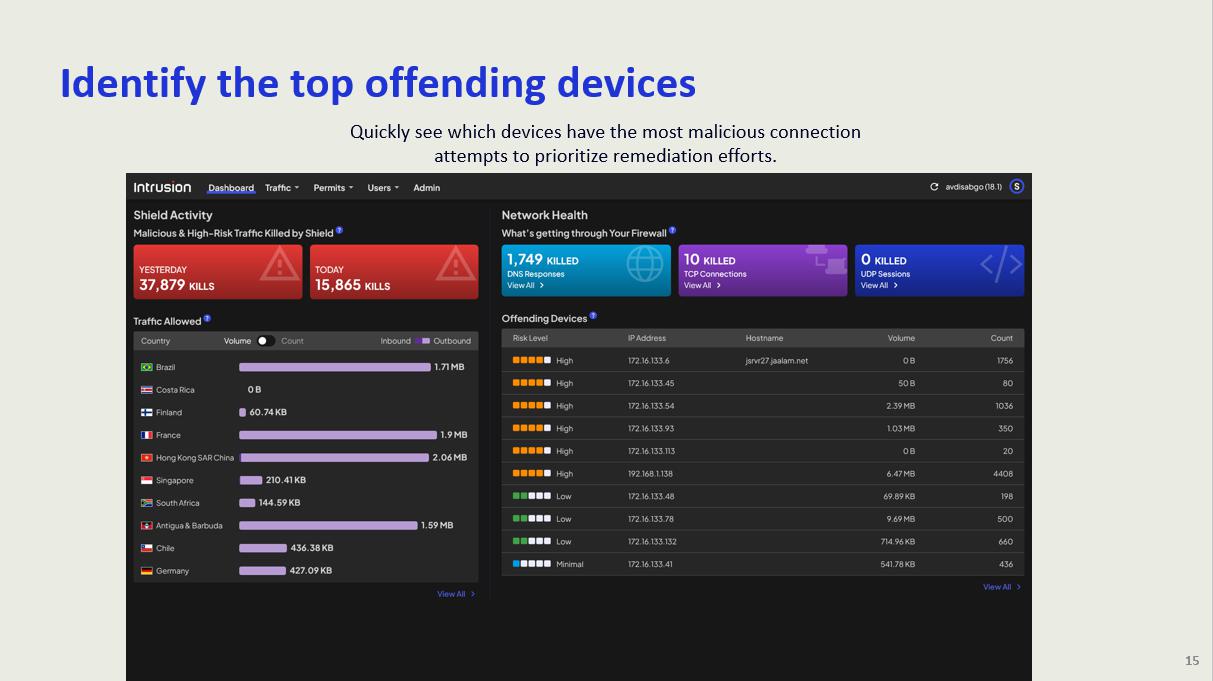Click the Hong Kong SAR China flag icon
The image size is (1213, 681).
tap(147, 458)
